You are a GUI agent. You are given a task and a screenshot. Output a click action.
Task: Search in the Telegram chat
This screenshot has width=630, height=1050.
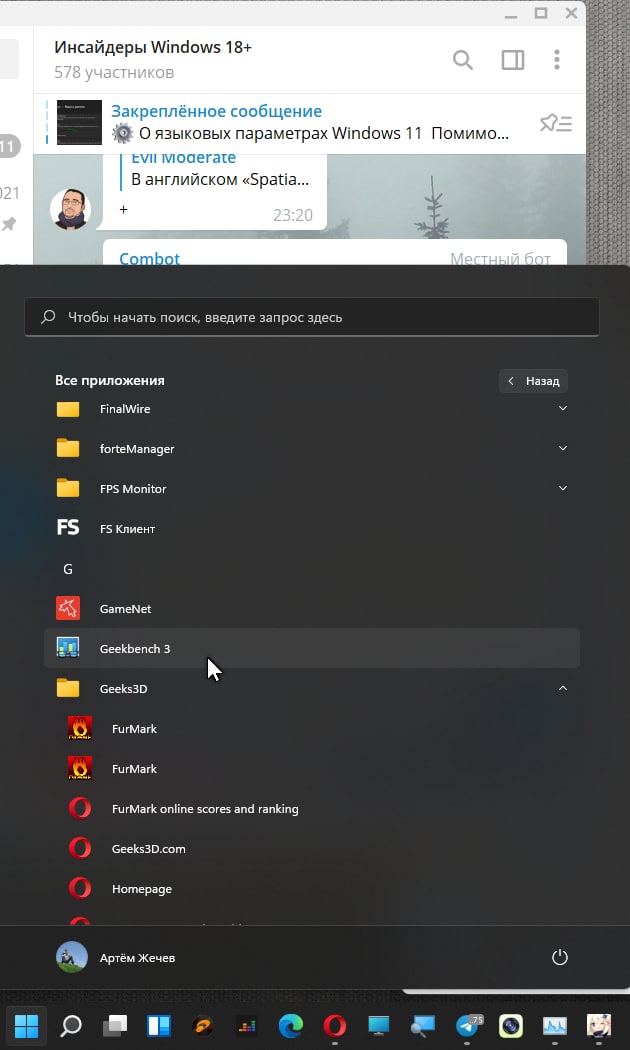pyautogui.click(x=463, y=60)
